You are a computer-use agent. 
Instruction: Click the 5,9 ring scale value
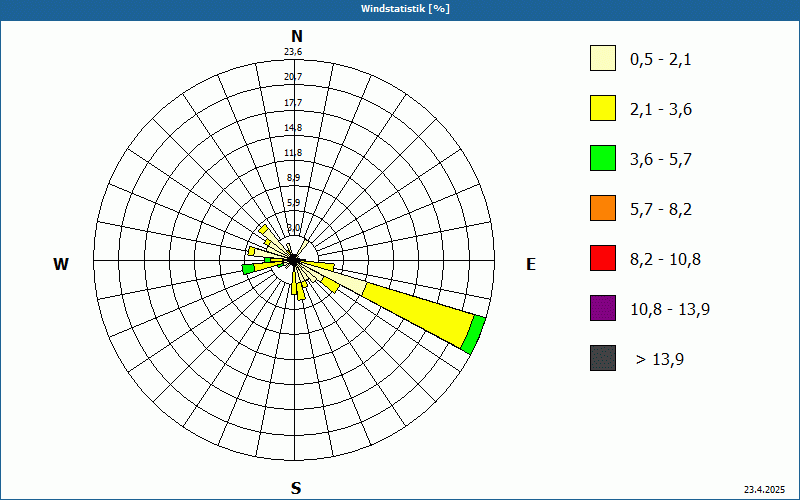coord(293,203)
